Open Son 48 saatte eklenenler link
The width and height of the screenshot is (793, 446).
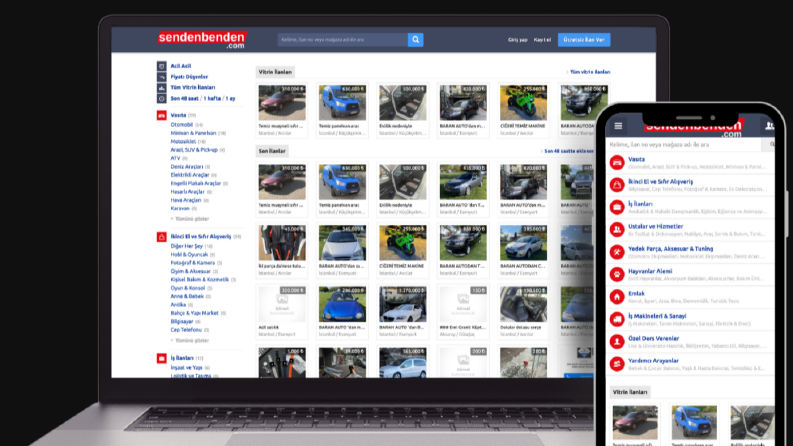pyautogui.click(x=568, y=151)
